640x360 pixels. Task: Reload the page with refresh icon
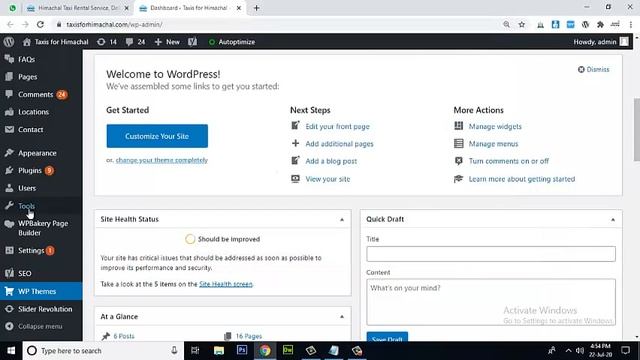(40, 24)
